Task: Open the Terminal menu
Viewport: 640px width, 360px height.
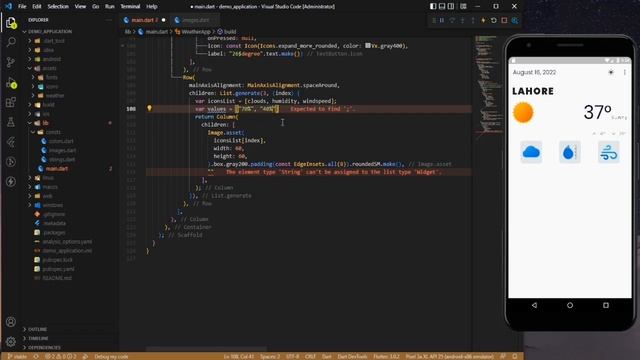Action: (x=130, y=7)
